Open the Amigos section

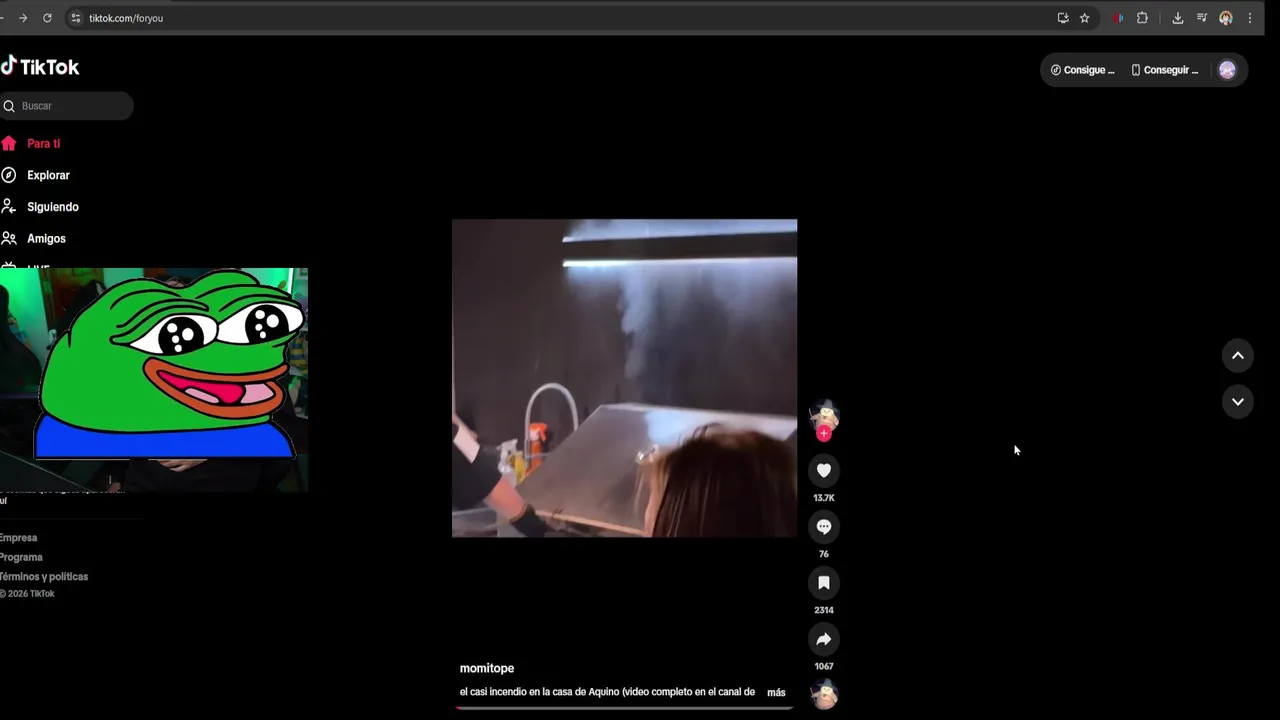(x=46, y=239)
